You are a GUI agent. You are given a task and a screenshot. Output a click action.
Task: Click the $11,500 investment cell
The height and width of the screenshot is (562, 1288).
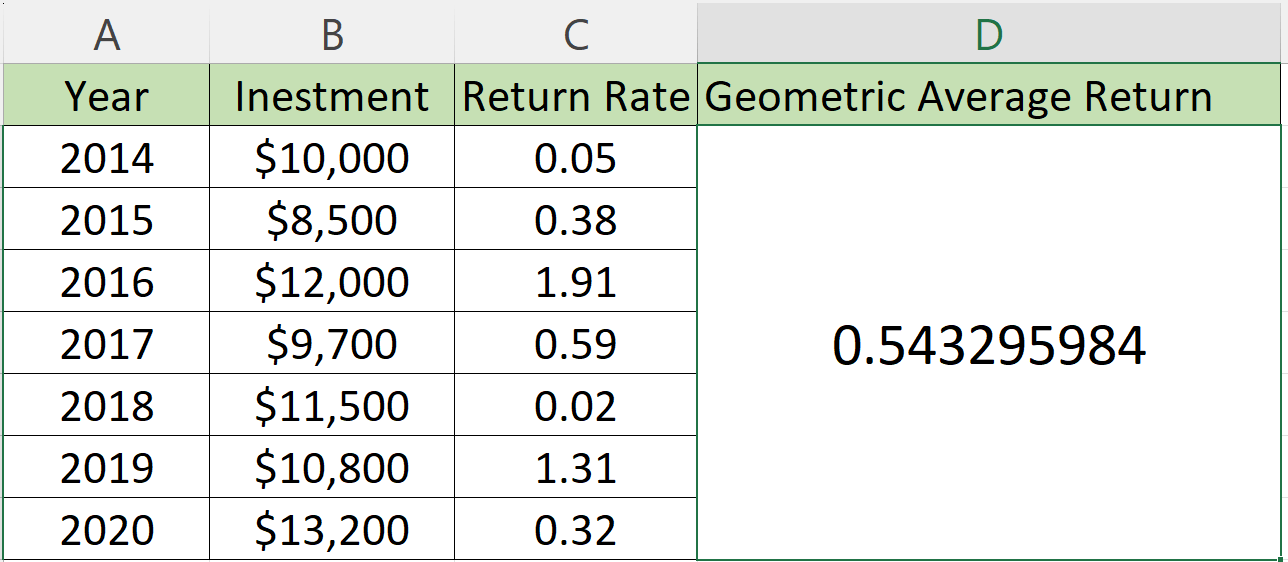pyautogui.click(x=332, y=405)
